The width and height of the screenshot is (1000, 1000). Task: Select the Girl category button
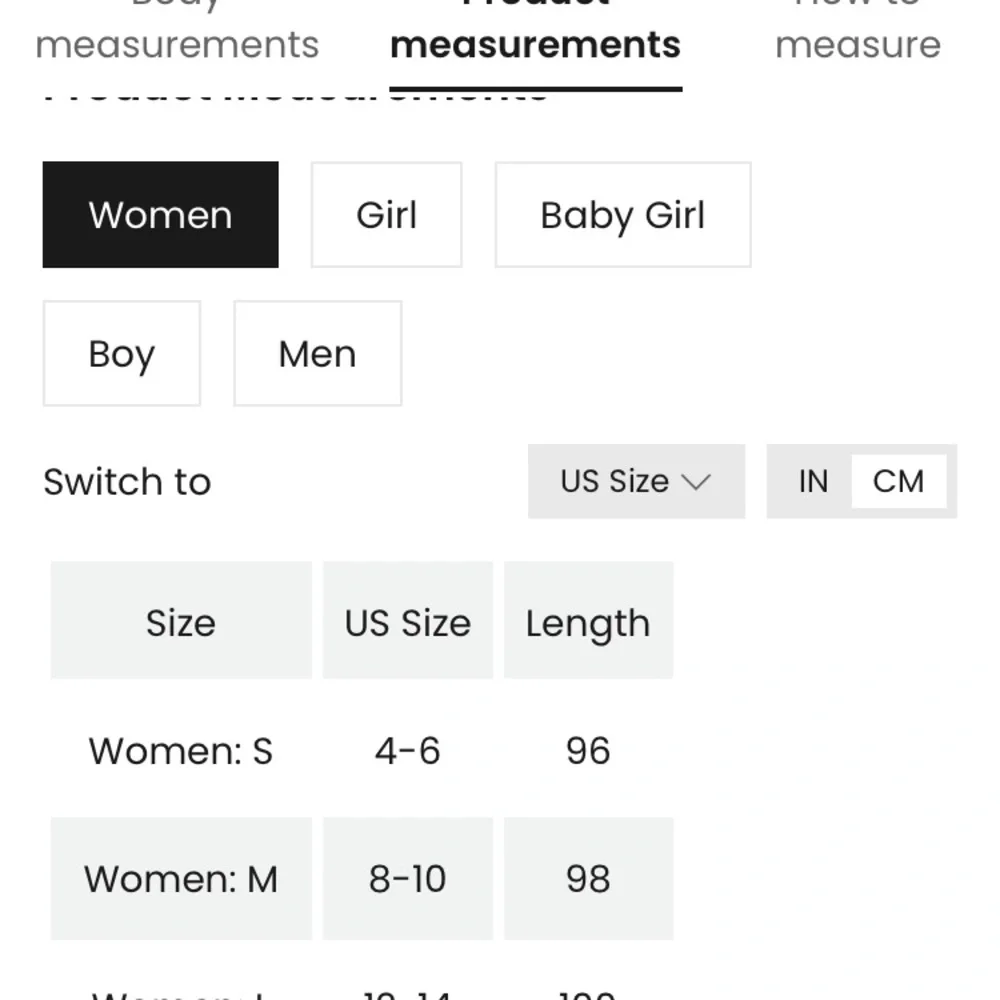(386, 215)
